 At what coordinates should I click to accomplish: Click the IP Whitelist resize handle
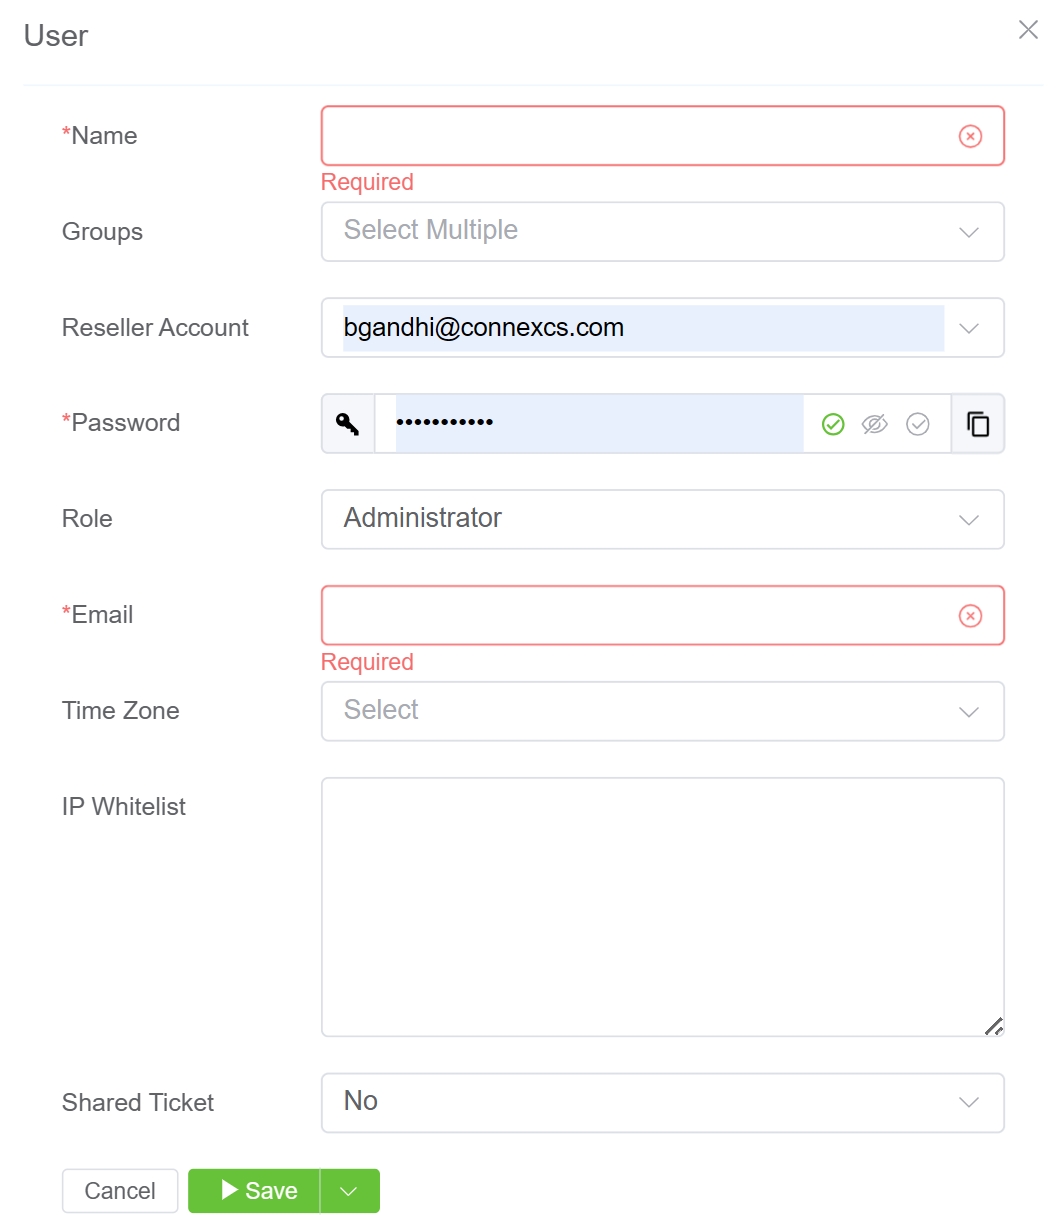[x=994, y=1027]
